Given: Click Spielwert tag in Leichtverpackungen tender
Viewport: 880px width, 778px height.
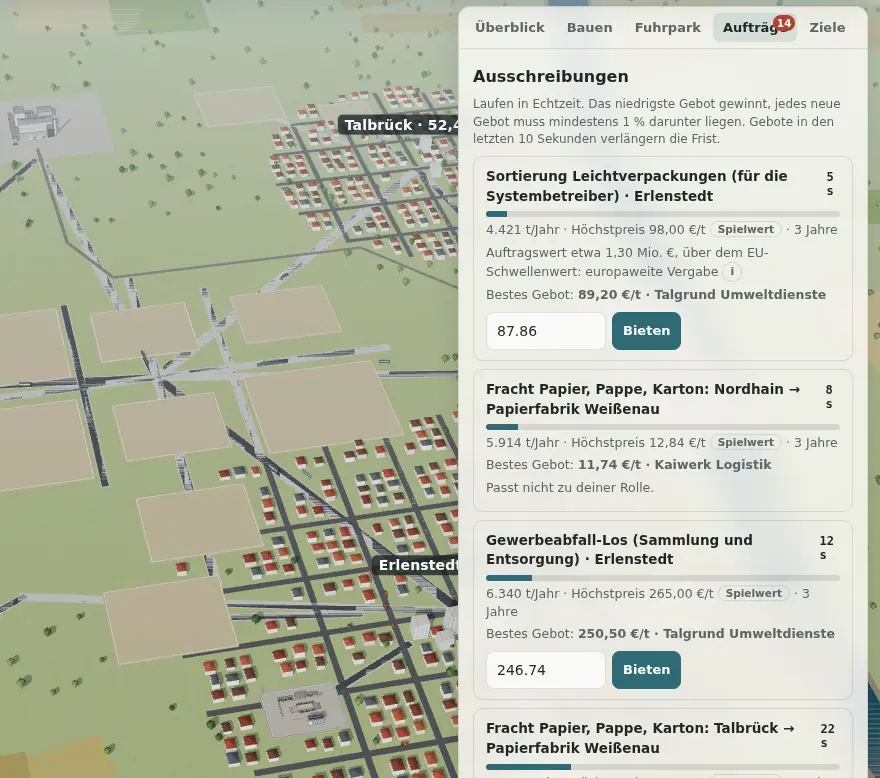Looking at the screenshot, I should [745, 229].
